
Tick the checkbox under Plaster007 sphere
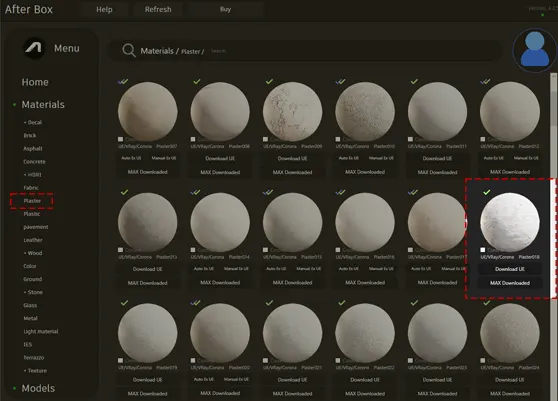(121, 139)
